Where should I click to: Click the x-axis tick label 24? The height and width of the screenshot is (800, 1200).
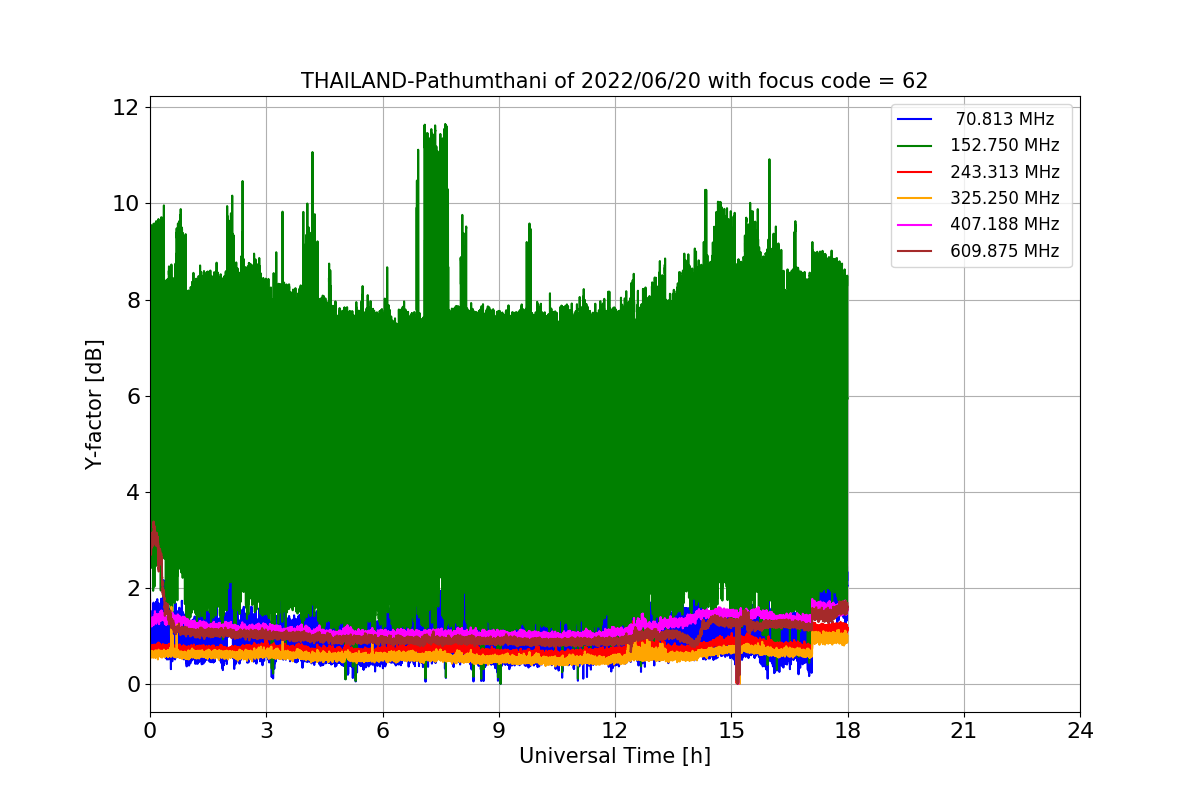point(1080,731)
